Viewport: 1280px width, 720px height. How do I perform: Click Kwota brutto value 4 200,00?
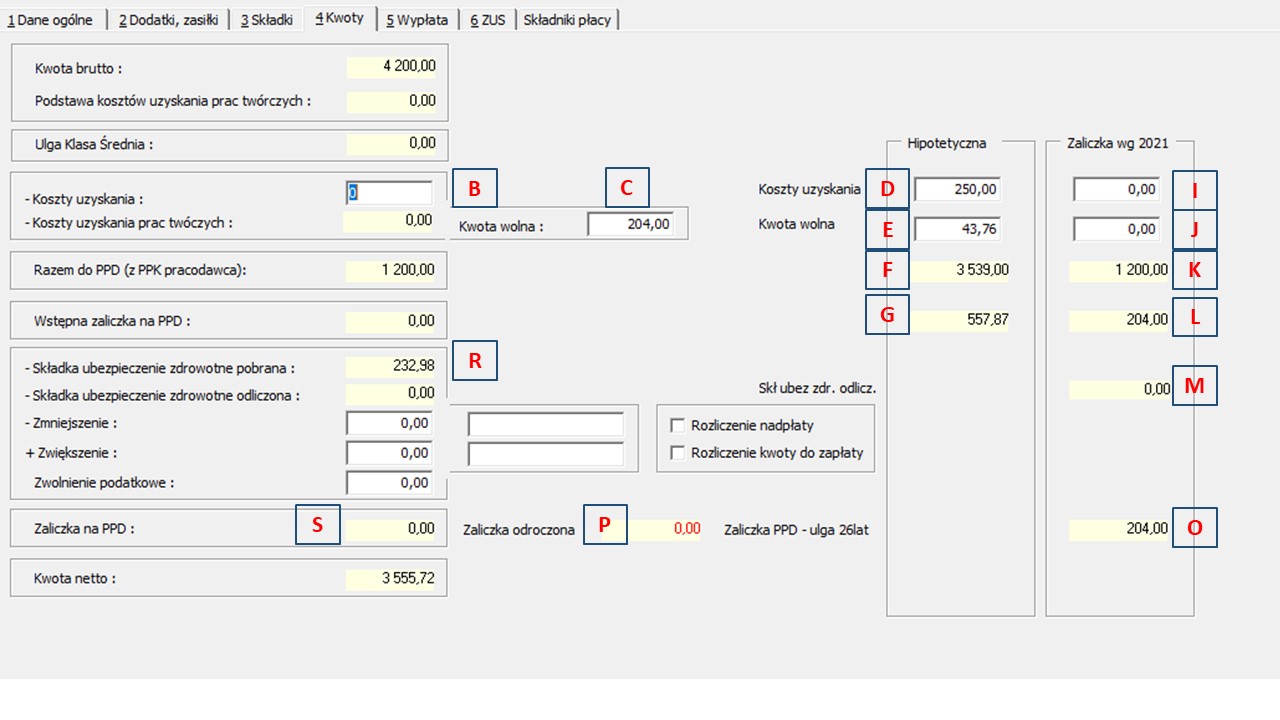pyautogui.click(x=392, y=67)
